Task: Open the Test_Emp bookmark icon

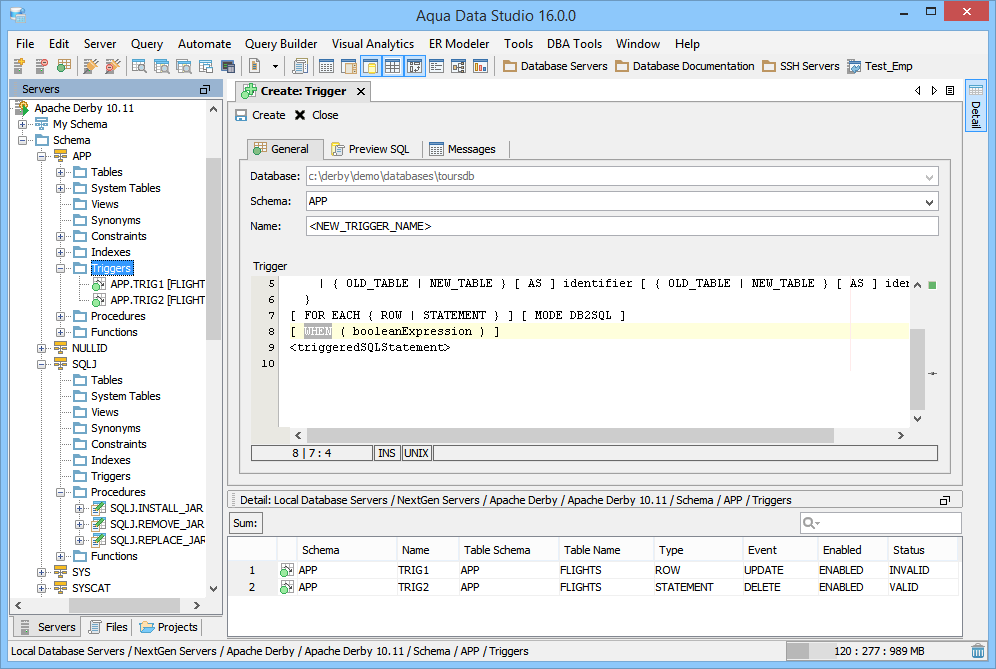Action: 854,66
